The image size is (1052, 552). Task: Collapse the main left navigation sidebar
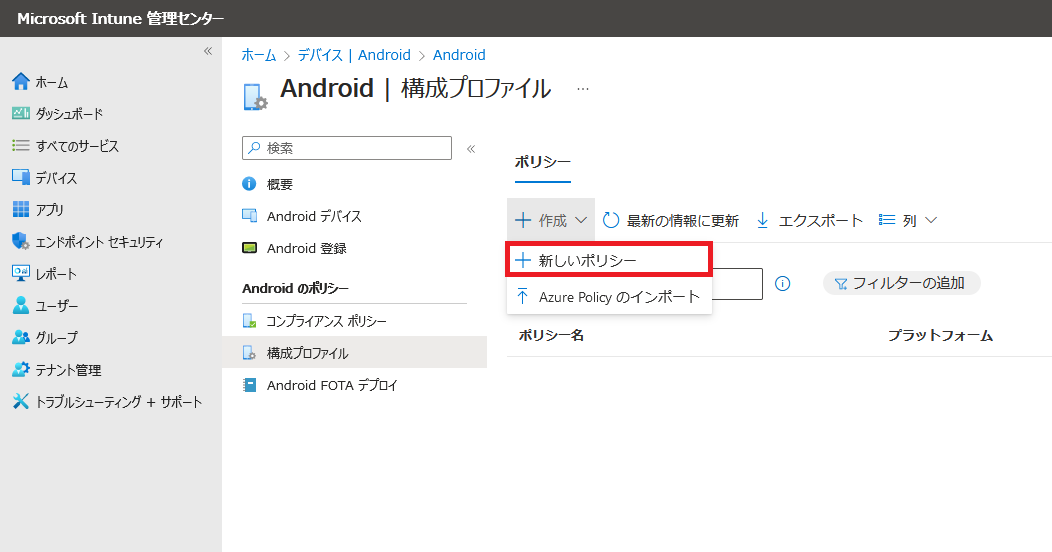click(208, 51)
